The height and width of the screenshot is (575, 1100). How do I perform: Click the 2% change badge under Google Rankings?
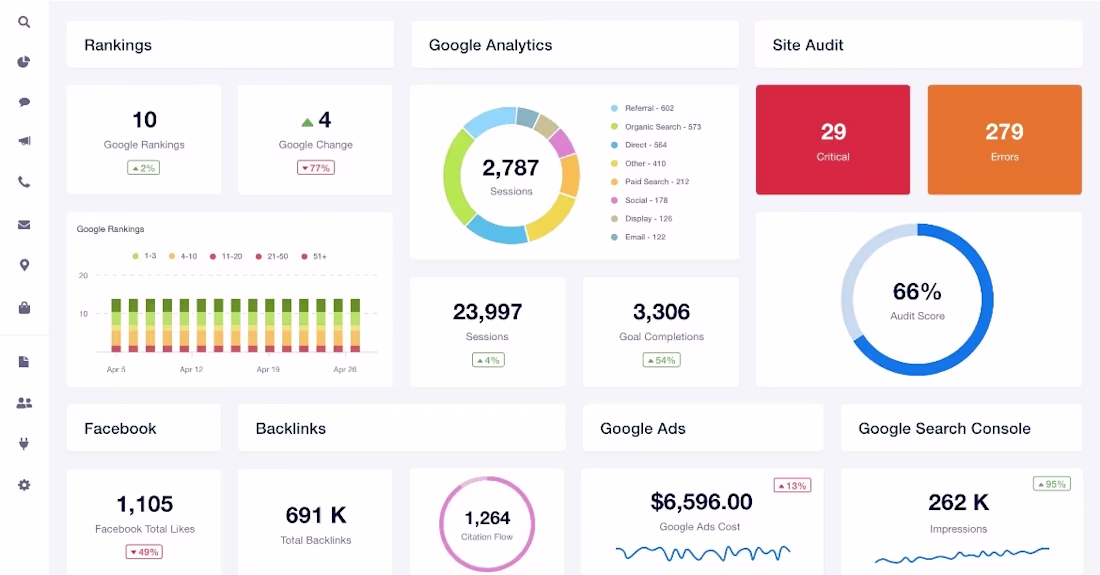144,168
